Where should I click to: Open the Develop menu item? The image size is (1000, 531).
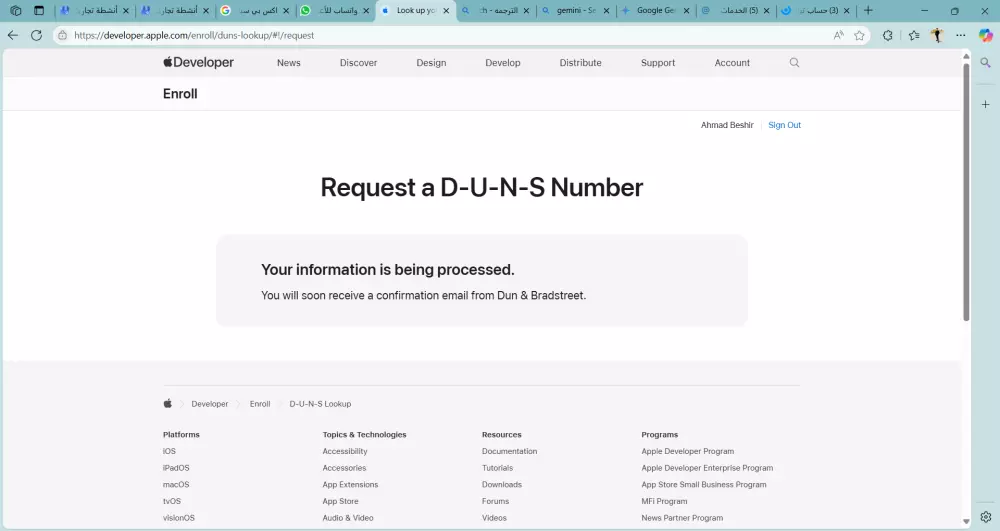pos(503,62)
